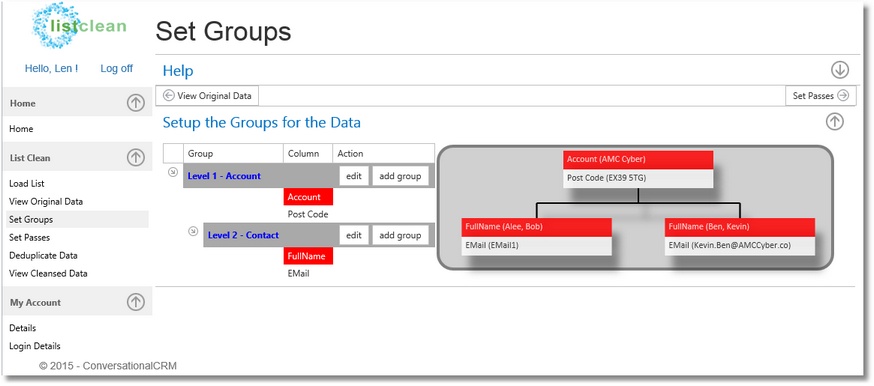Toggle the Level 2 - Contact row arrow
The image size is (874, 386).
click(193, 231)
